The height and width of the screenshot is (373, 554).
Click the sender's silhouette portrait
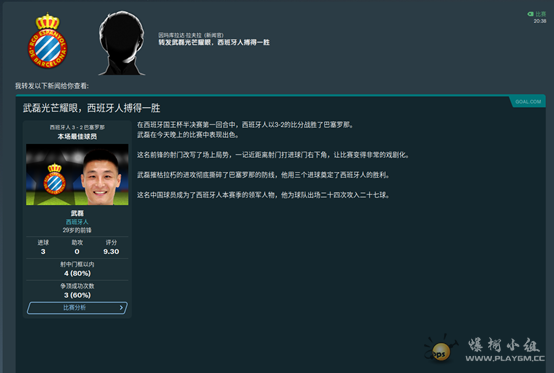[122, 43]
